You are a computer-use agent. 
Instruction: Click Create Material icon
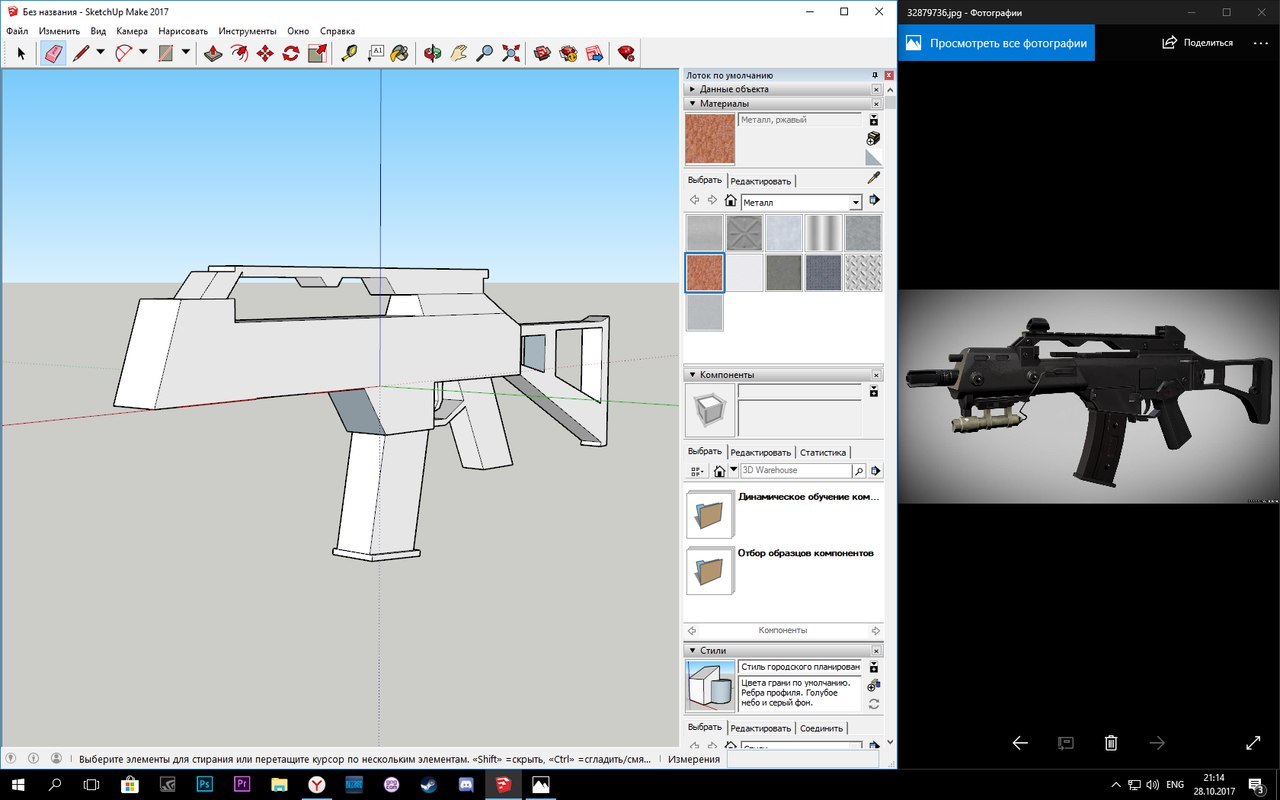pos(873,138)
